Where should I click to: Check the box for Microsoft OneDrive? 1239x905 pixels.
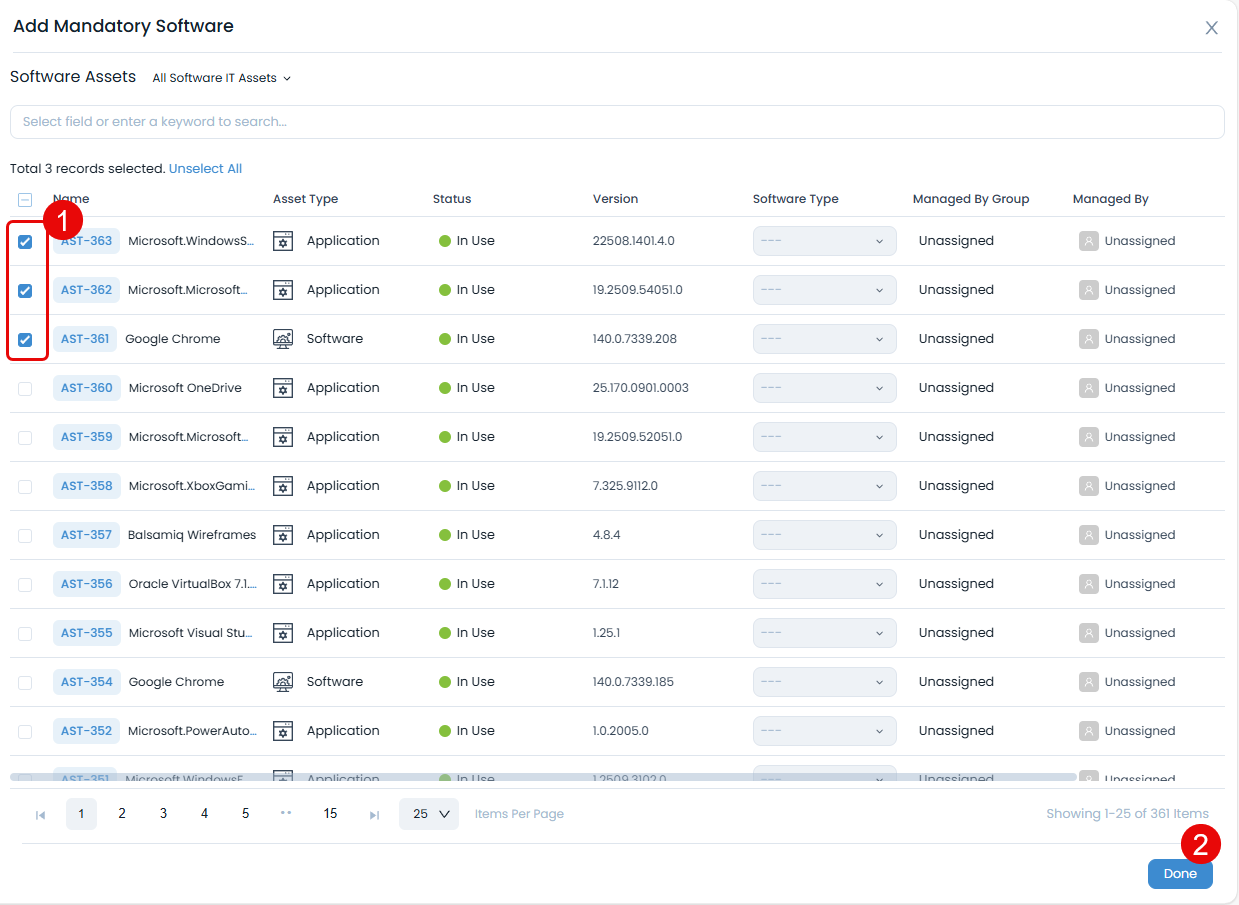pyautogui.click(x=25, y=388)
